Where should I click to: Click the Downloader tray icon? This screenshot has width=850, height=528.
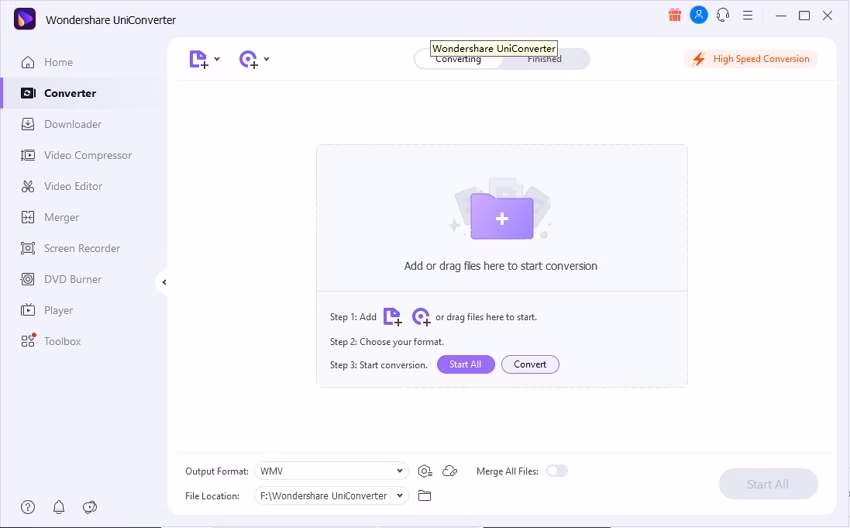click(x=28, y=124)
